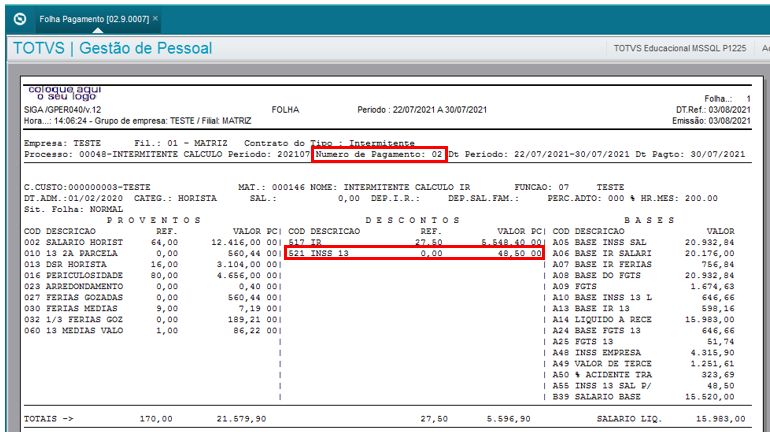
Task: Click the CATEG.: HORISTA text
Action: pyautogui.click(x=175, y=198)
